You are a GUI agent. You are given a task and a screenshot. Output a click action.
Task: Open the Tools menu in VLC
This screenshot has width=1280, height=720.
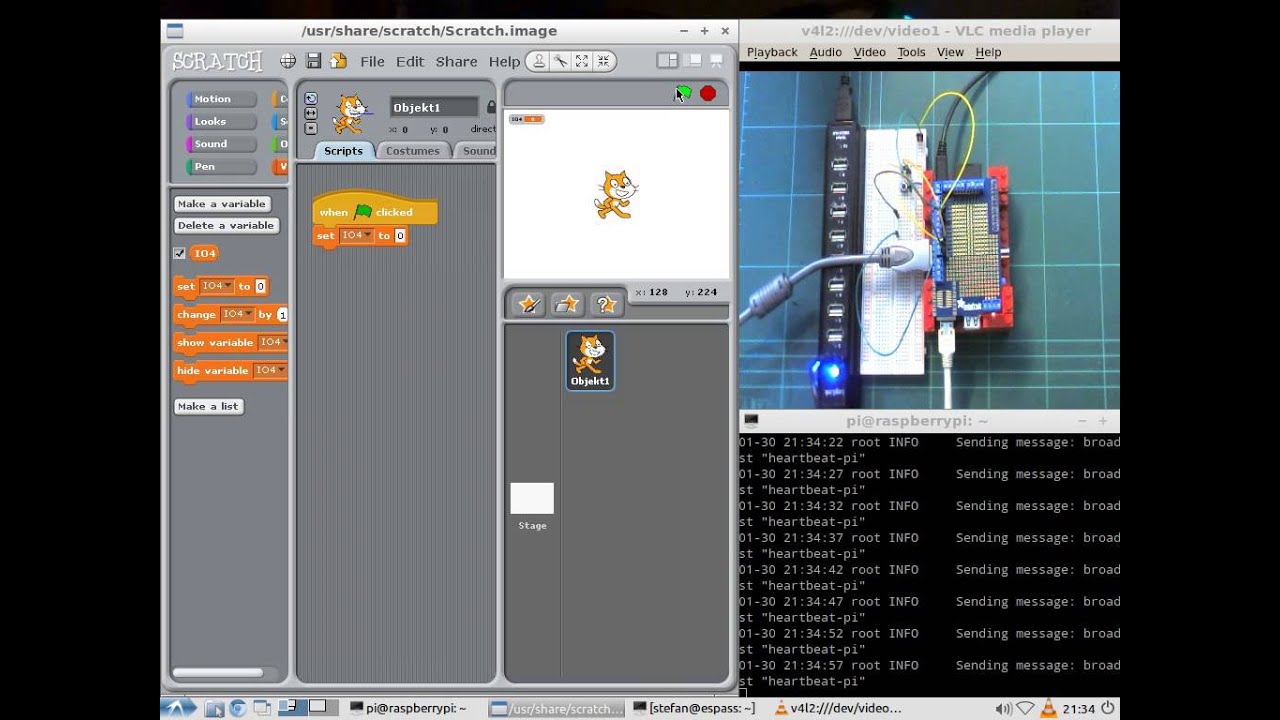911,52
